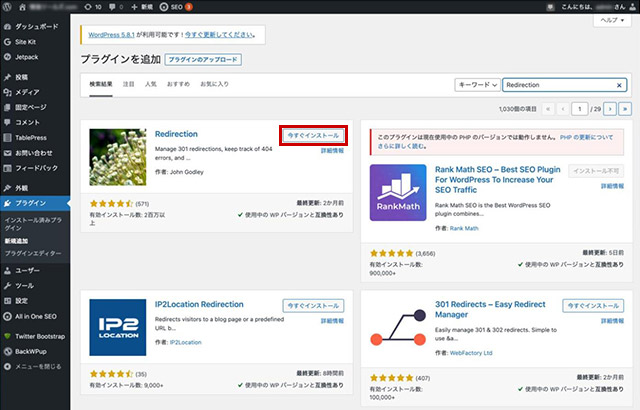Install 301 Redirects plugin now
This screenshot has width=640, height=410.
[593, 306]
